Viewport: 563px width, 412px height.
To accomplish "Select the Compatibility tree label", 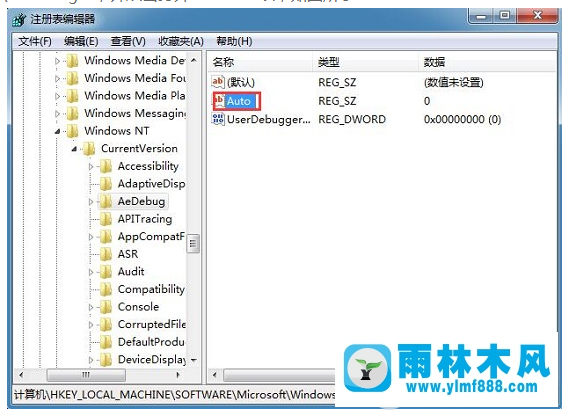I will click(x=151, y=290).
